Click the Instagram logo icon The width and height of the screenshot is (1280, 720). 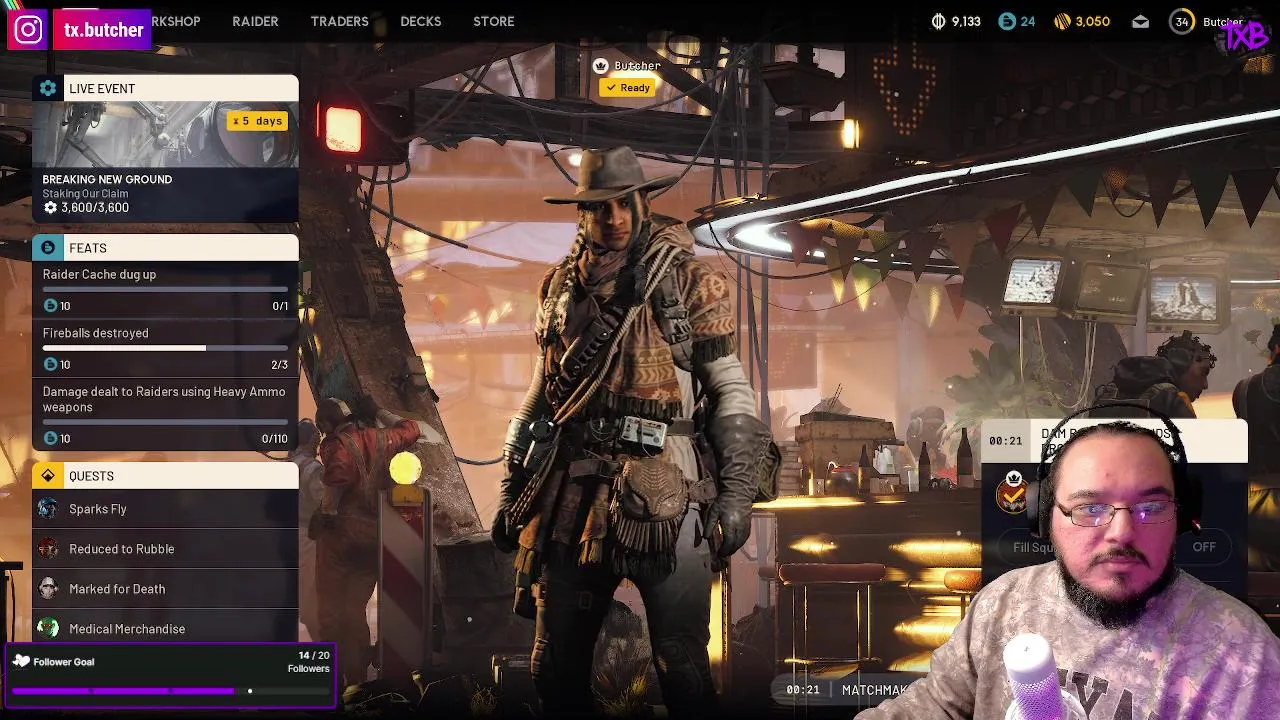tap(29, 30)
